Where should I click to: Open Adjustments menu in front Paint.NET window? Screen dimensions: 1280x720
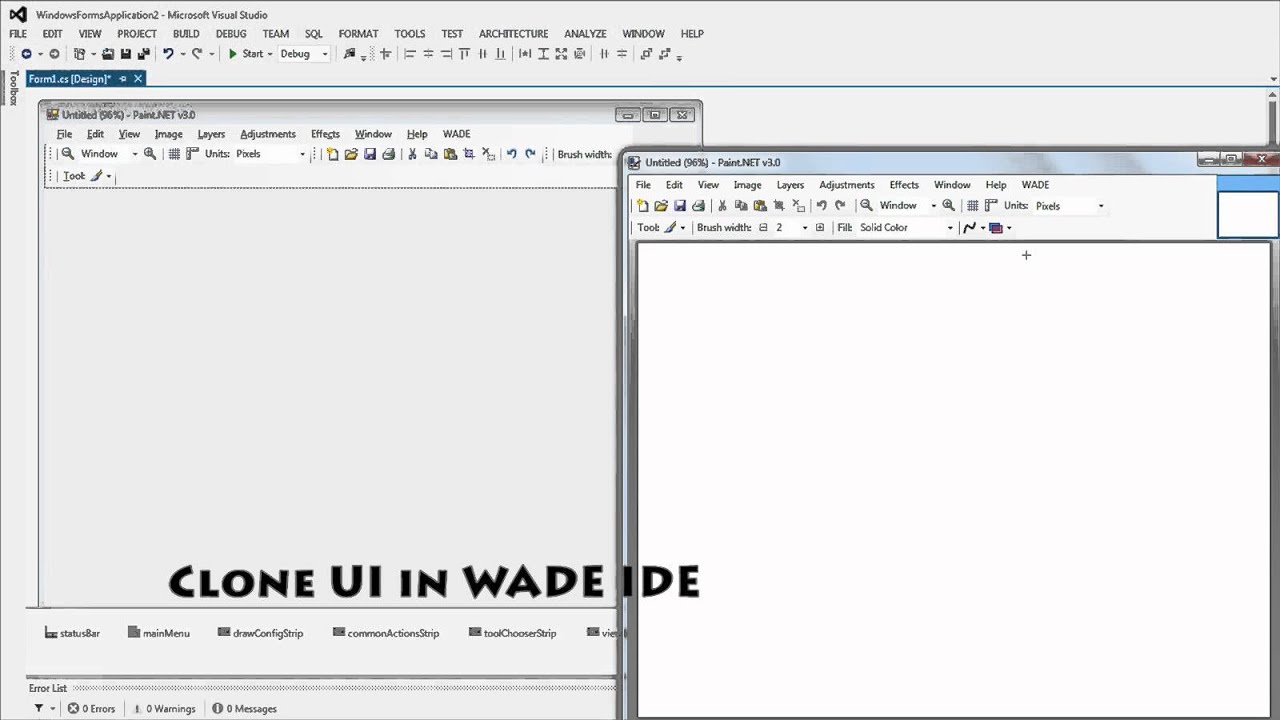(x=847, y=185)
